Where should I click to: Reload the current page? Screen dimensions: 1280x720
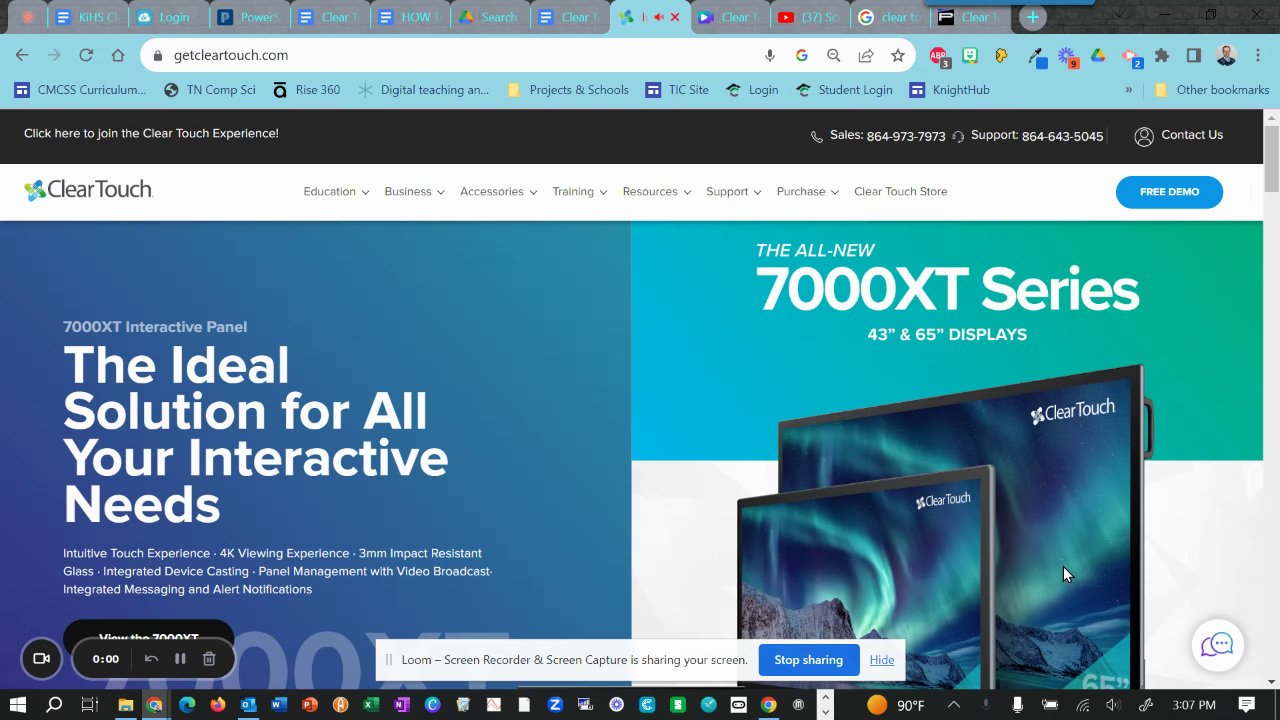(86, 55)
